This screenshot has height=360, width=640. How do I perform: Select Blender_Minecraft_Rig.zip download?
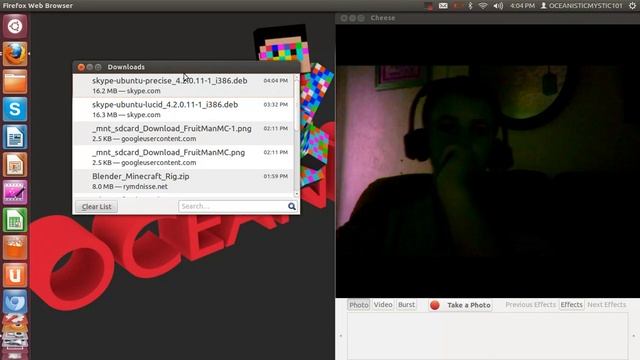click(x=183, y=181)
